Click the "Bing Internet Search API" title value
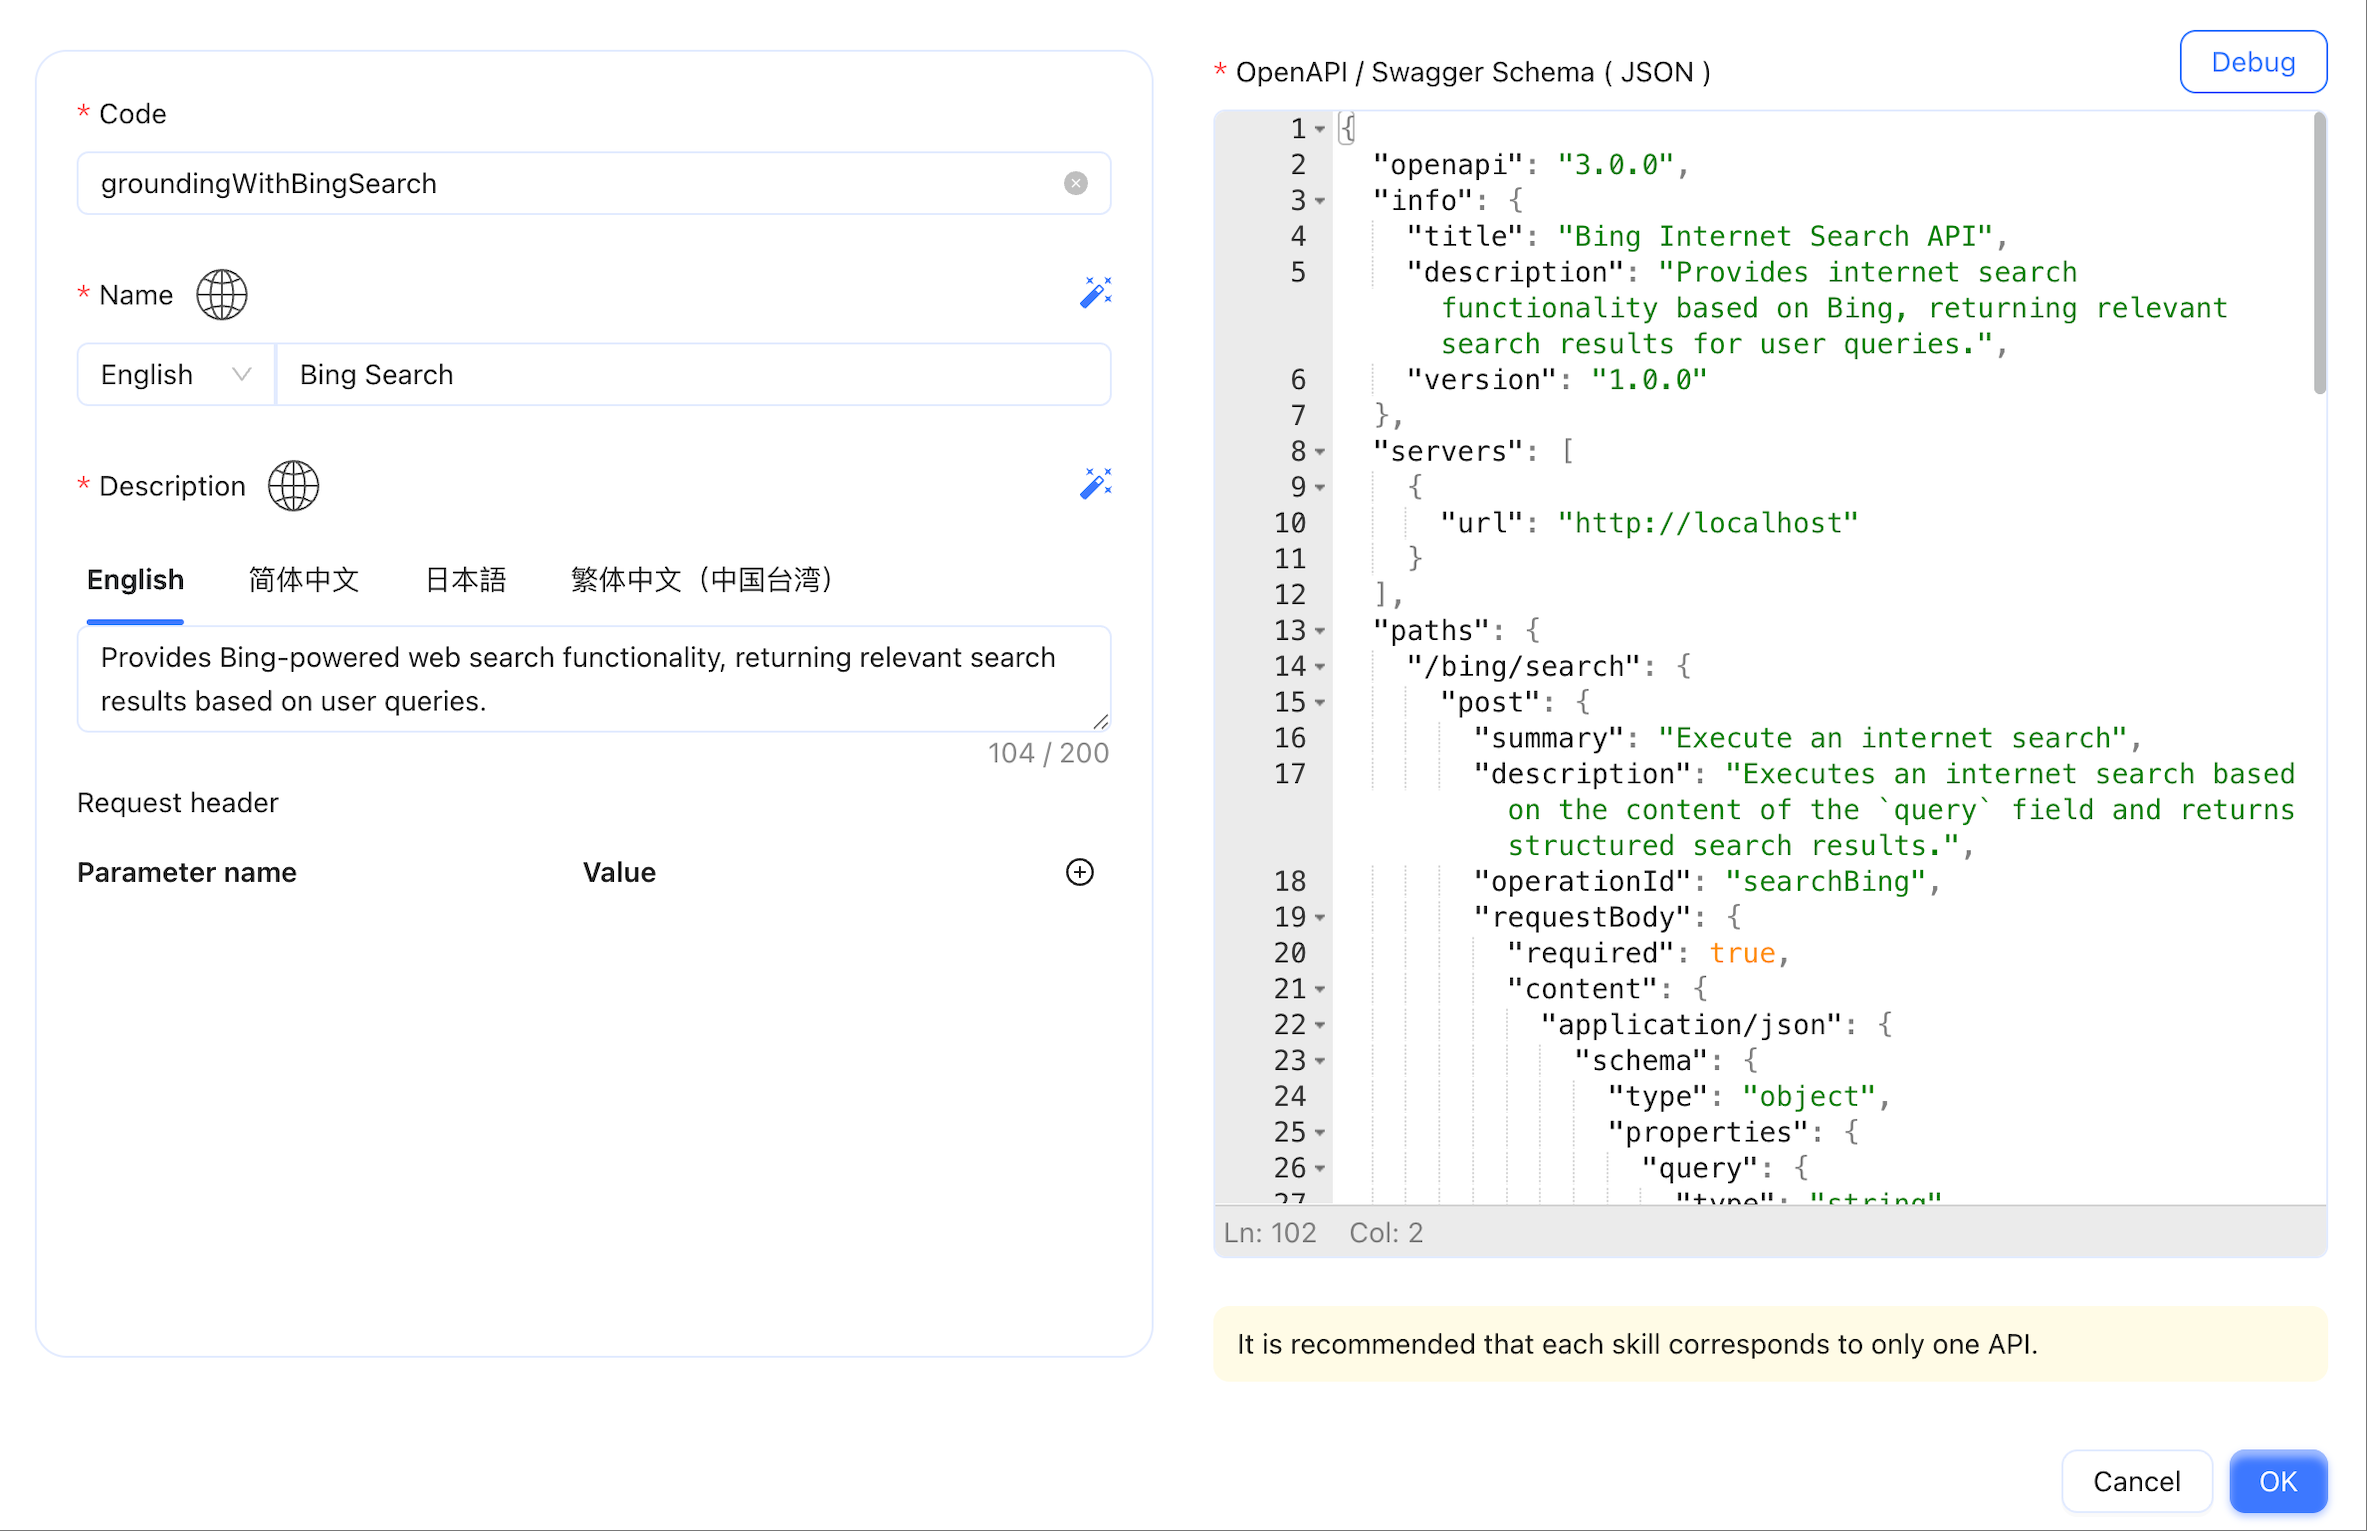 tap(1775, 237)
